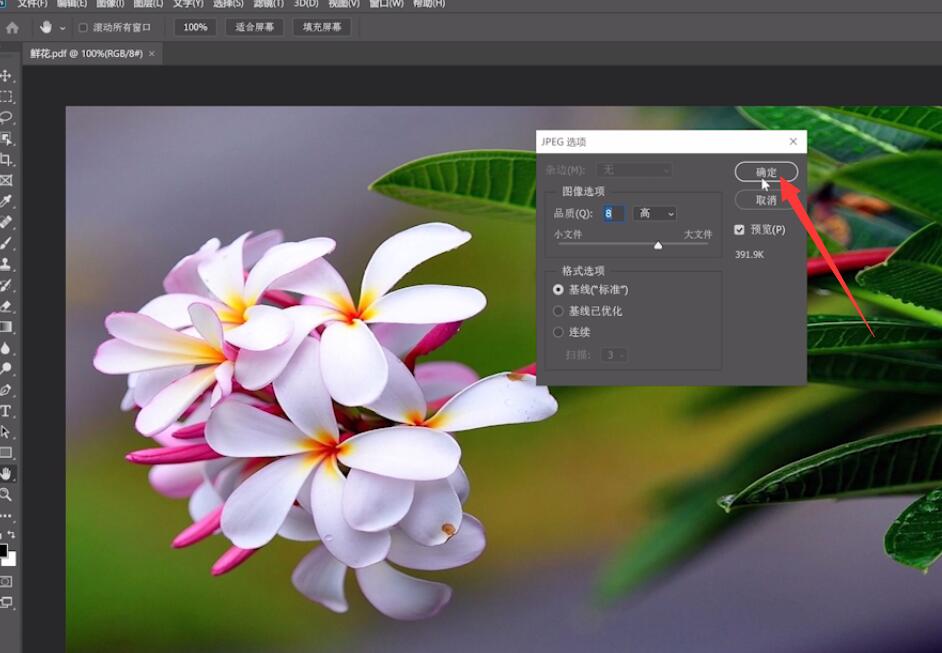This screenshot has height=653, width=942.
Task: Select the Frame tool
Action: [x=6, y=180]
